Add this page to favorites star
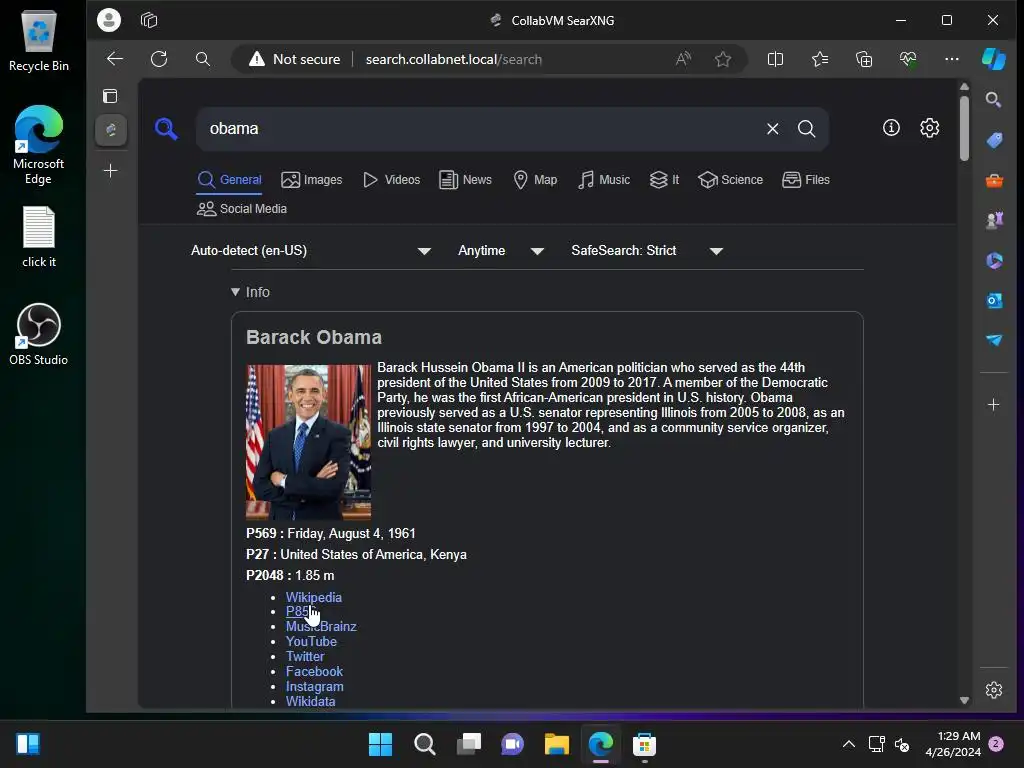The image size is (1024, 768). point(722,59)
